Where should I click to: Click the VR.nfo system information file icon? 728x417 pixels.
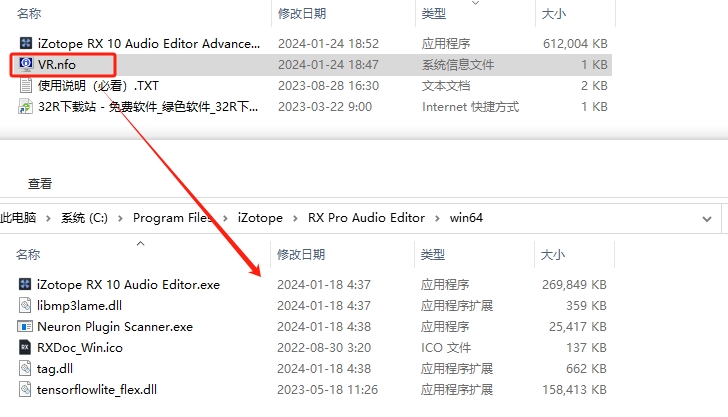[x=26, y=65]
